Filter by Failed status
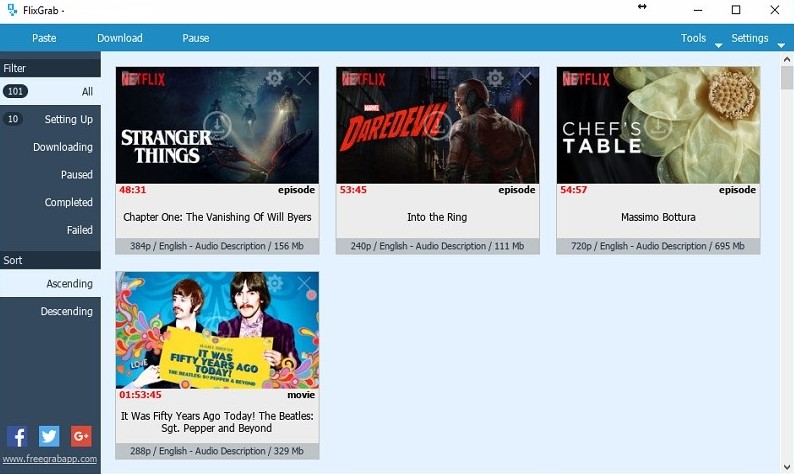The width and height of the screenshot is (794, 474). click(x=50, y=229)
